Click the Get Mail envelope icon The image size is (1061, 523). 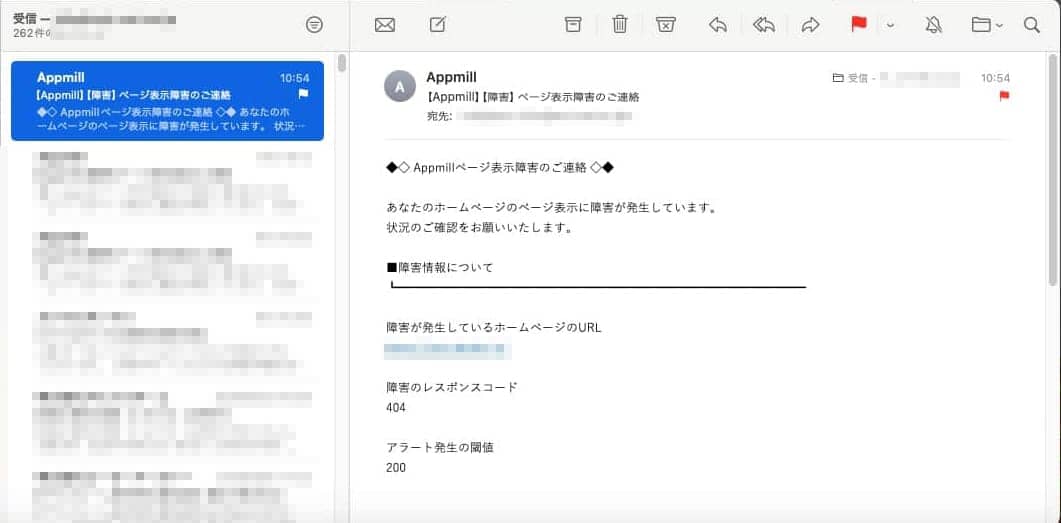coord(384,25)
